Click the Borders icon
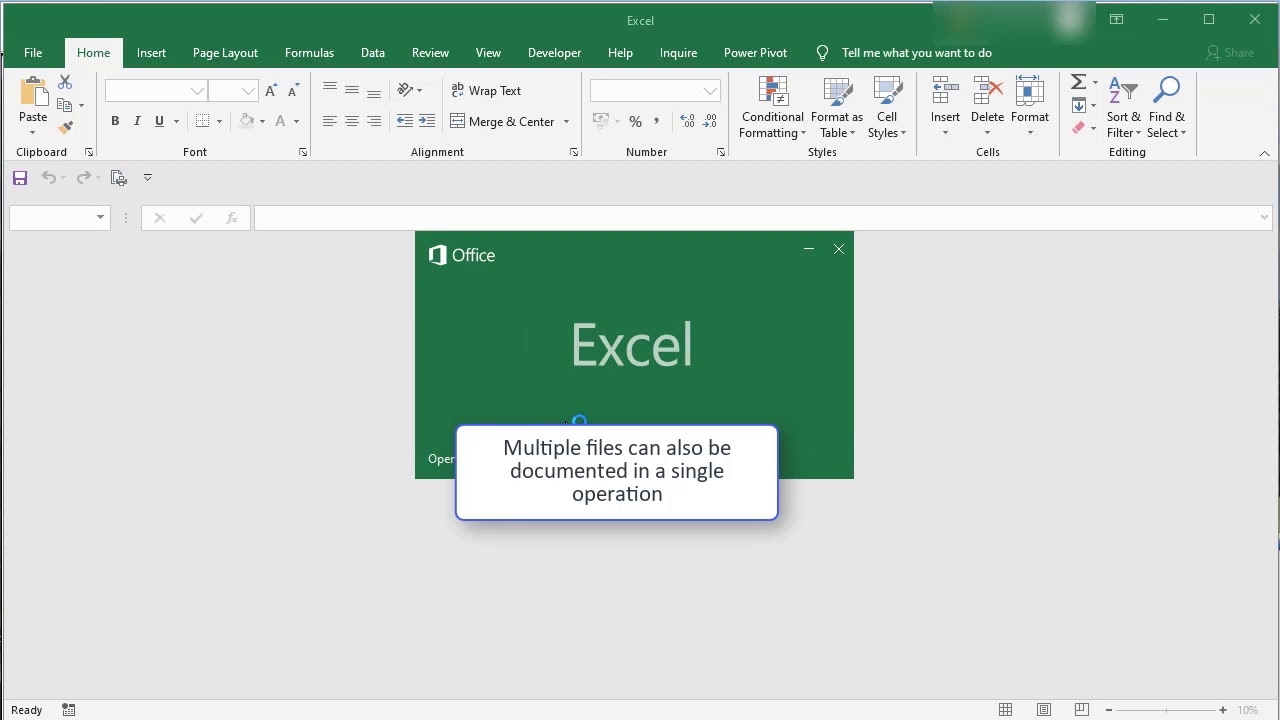Screen dimensions: 1280x720 pos(203,121)
